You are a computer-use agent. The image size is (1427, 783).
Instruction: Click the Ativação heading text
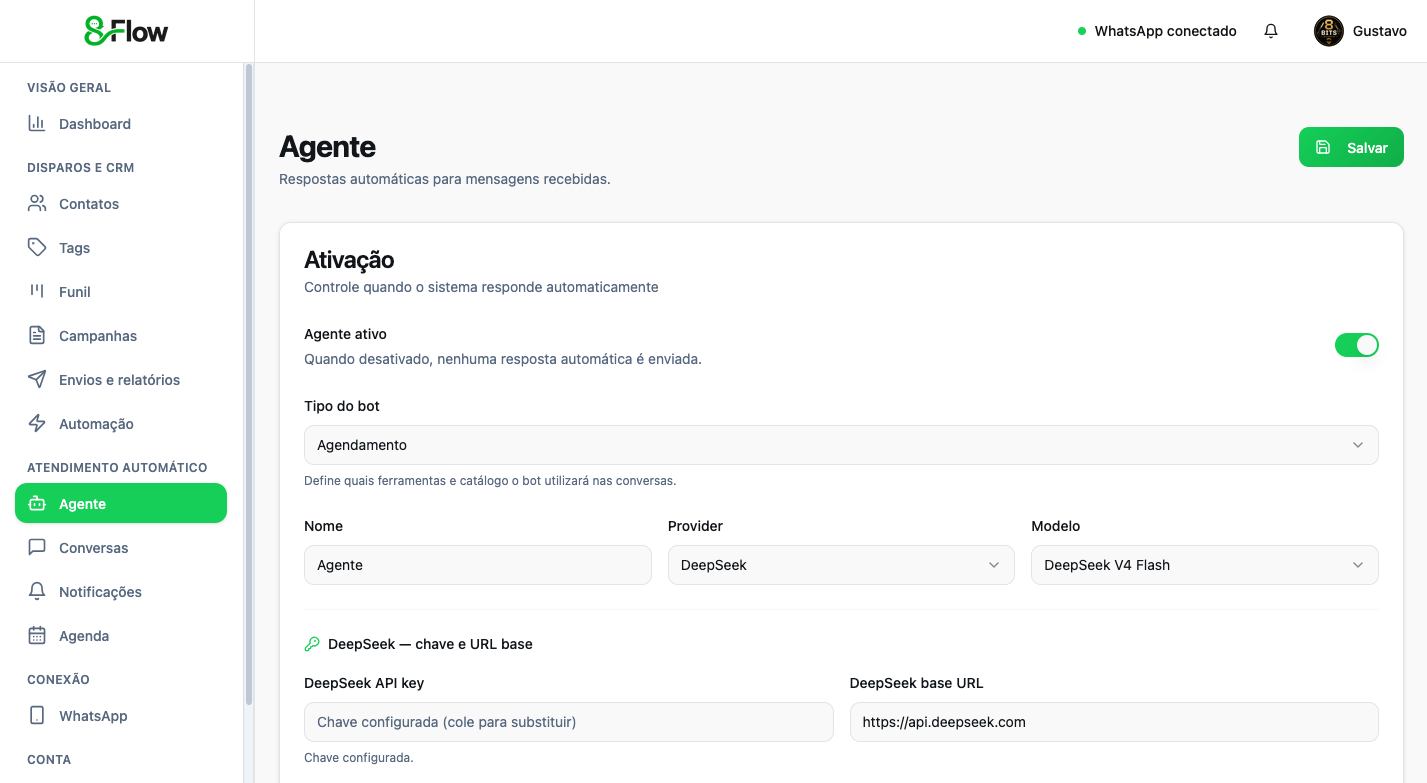point(349,260)
